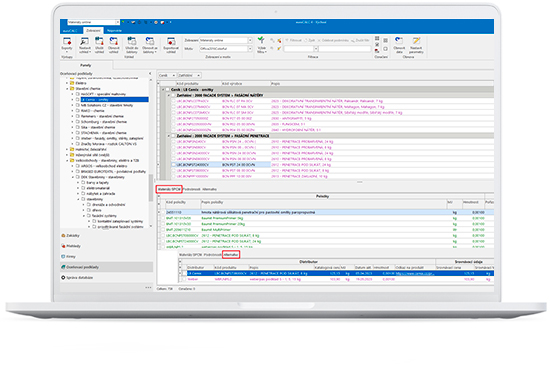Tick the FASÁDNÍ PENETRACE group checkbox
550x382 pixels.
[173, 136]
